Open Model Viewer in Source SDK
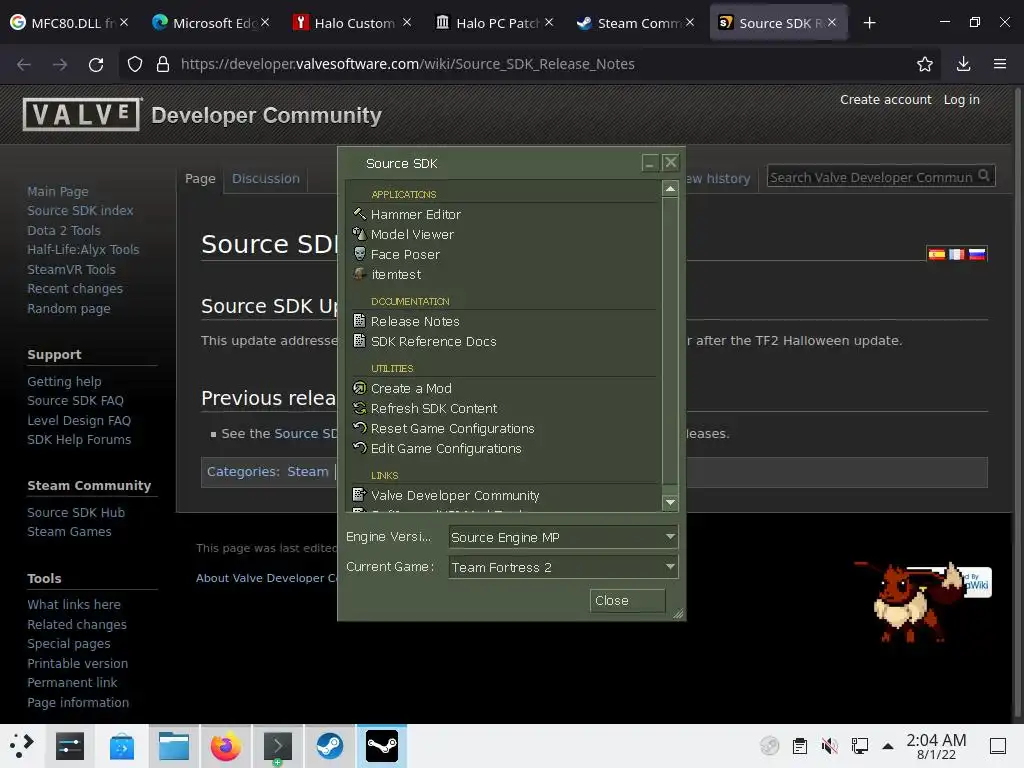The height and width of the screenshot is (768, 1024). coord(412,234)
